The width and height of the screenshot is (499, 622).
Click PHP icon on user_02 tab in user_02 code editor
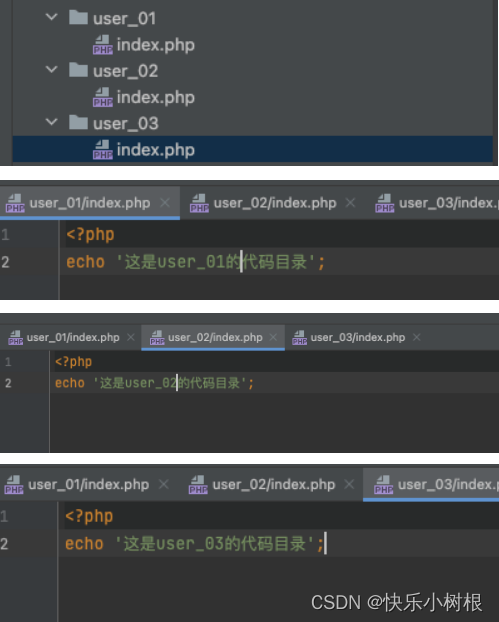(x=157, y=338)
